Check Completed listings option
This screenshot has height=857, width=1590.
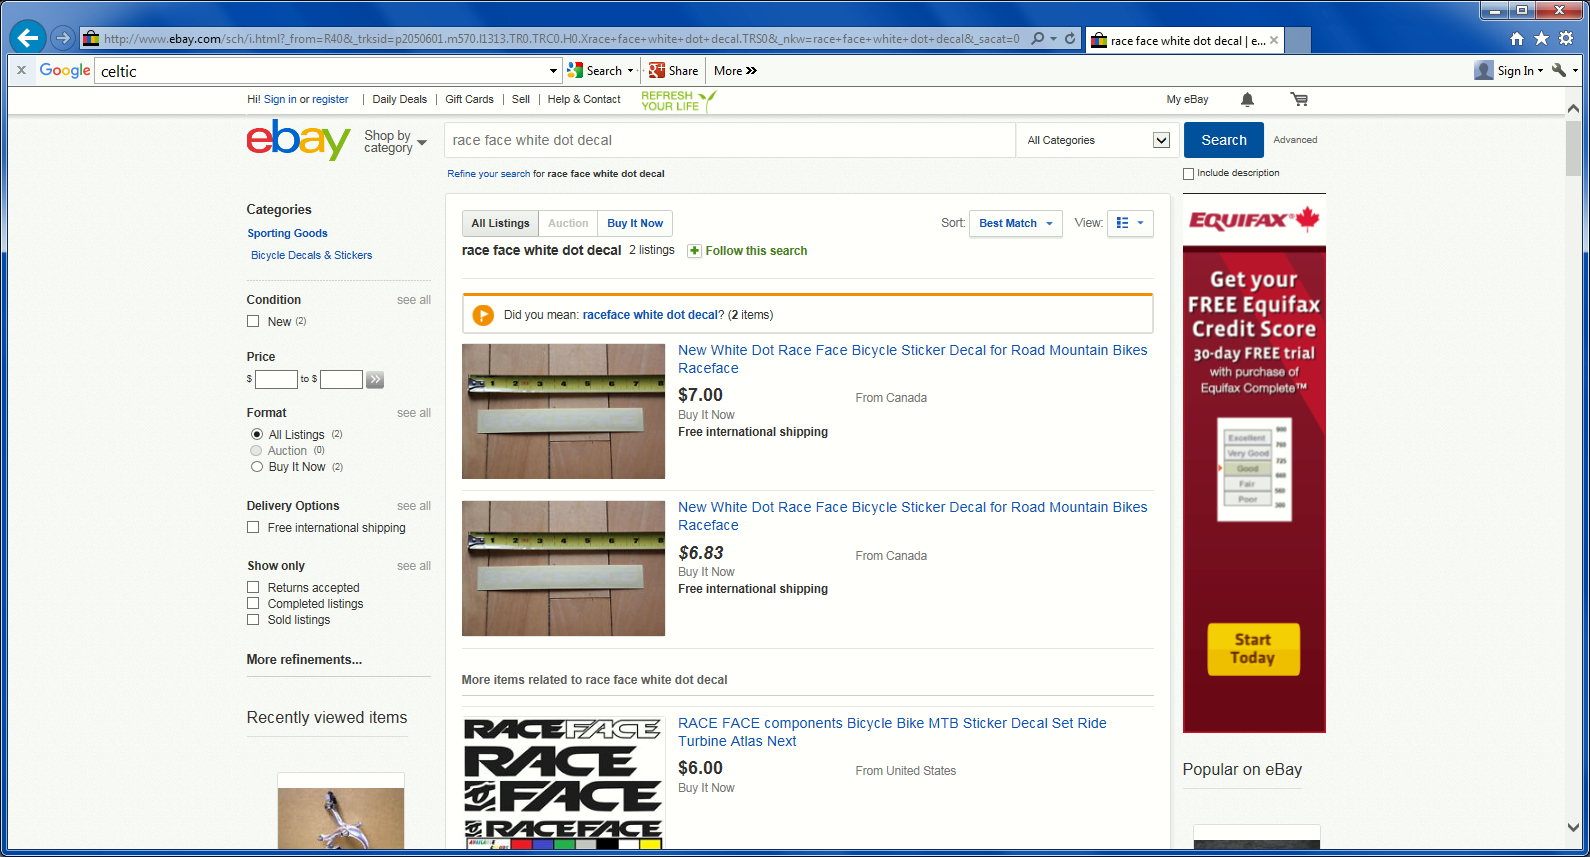click(253, 603)
